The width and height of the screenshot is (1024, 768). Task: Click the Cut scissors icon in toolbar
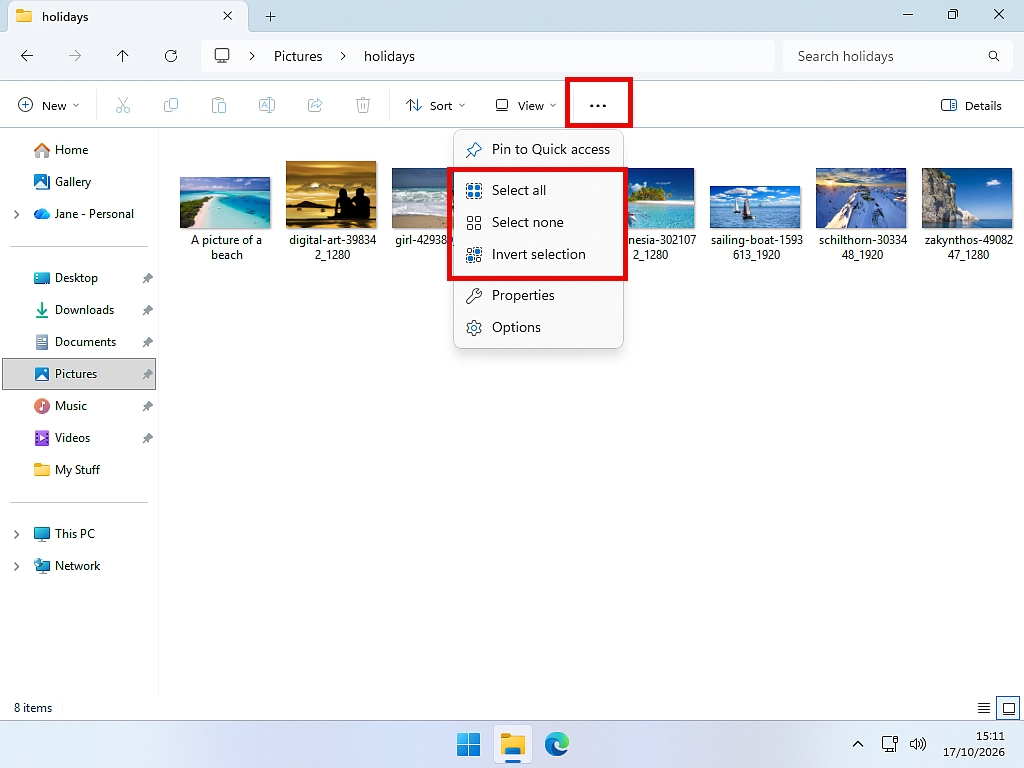coord(123,105)
